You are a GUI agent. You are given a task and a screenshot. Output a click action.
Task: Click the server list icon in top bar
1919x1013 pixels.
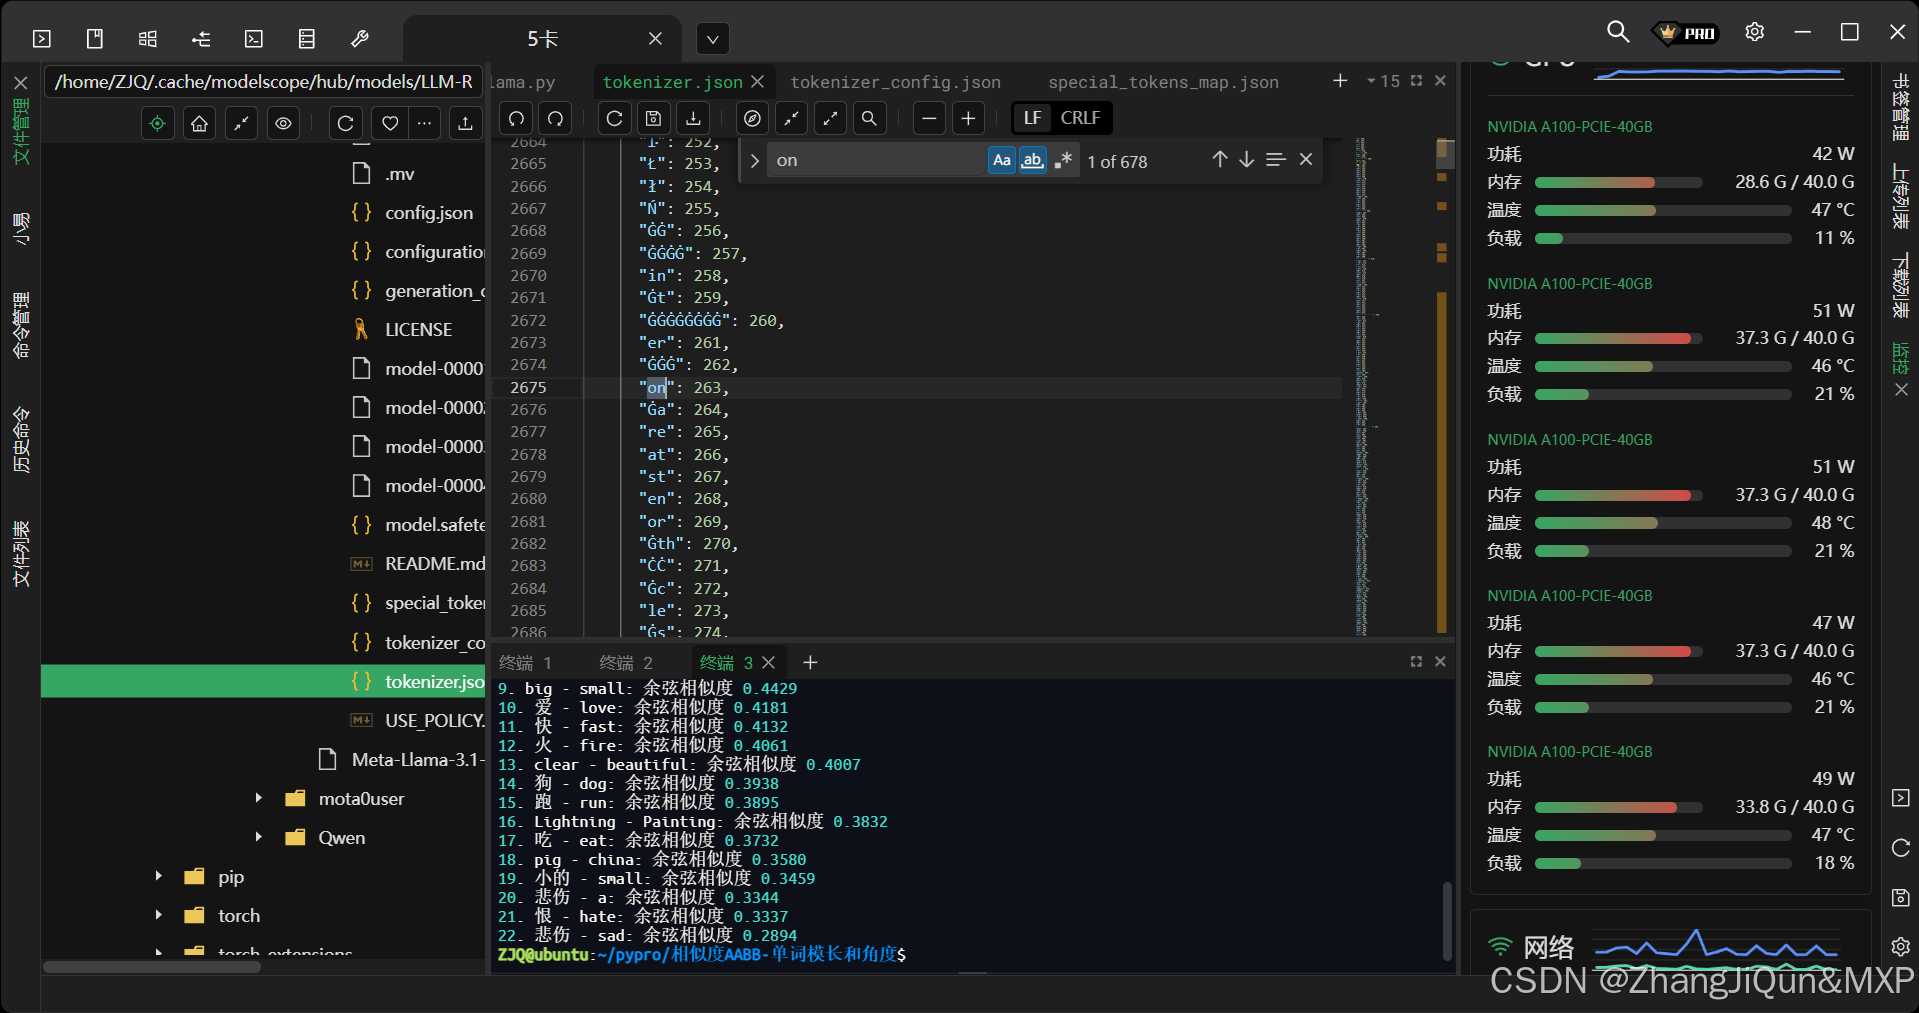[307, 39]
